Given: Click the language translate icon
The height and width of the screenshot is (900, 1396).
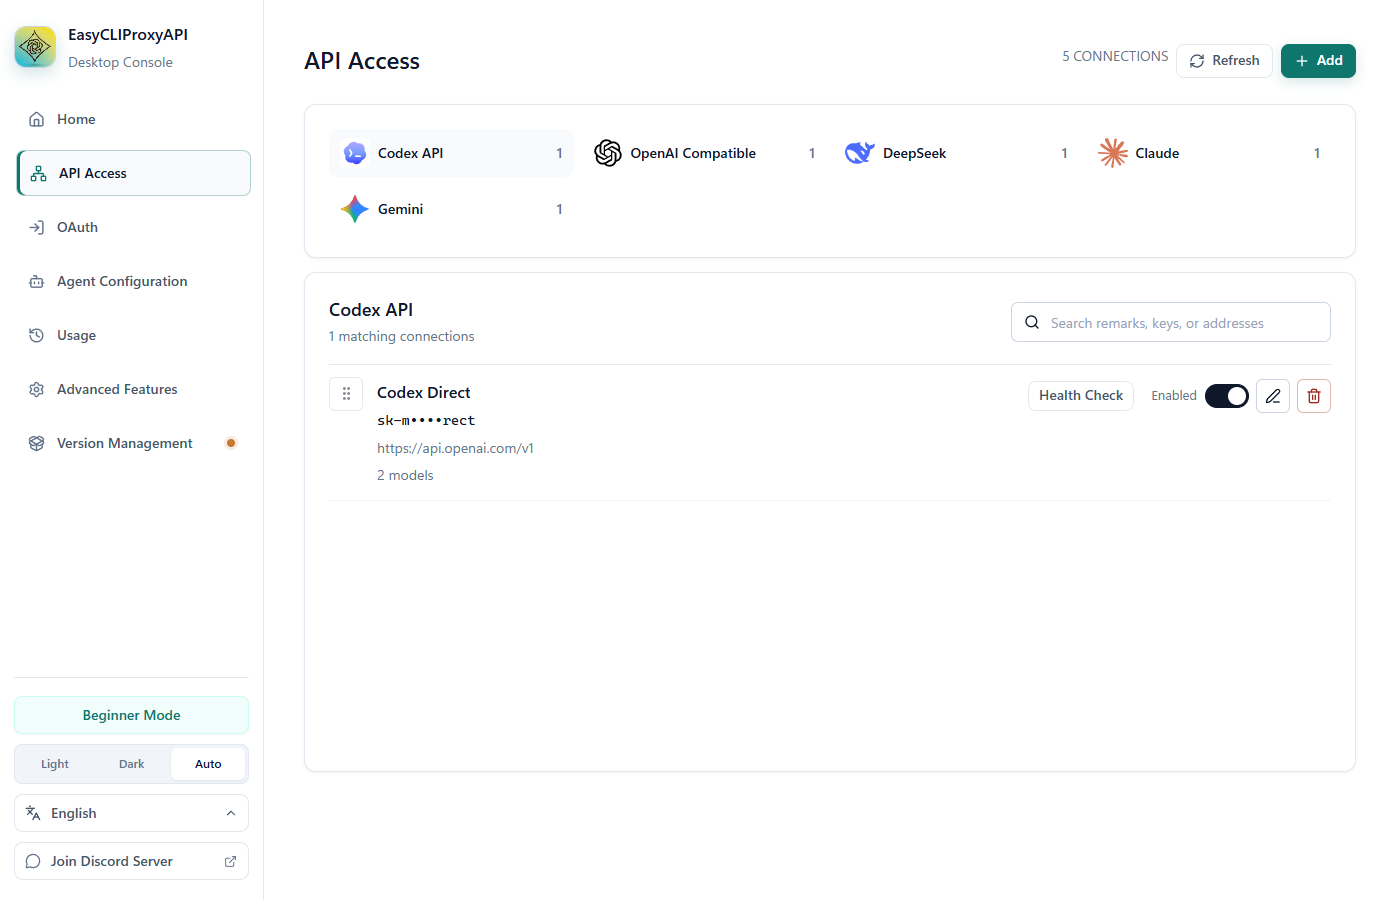Looking at the screenshot, I should (33, 813).
